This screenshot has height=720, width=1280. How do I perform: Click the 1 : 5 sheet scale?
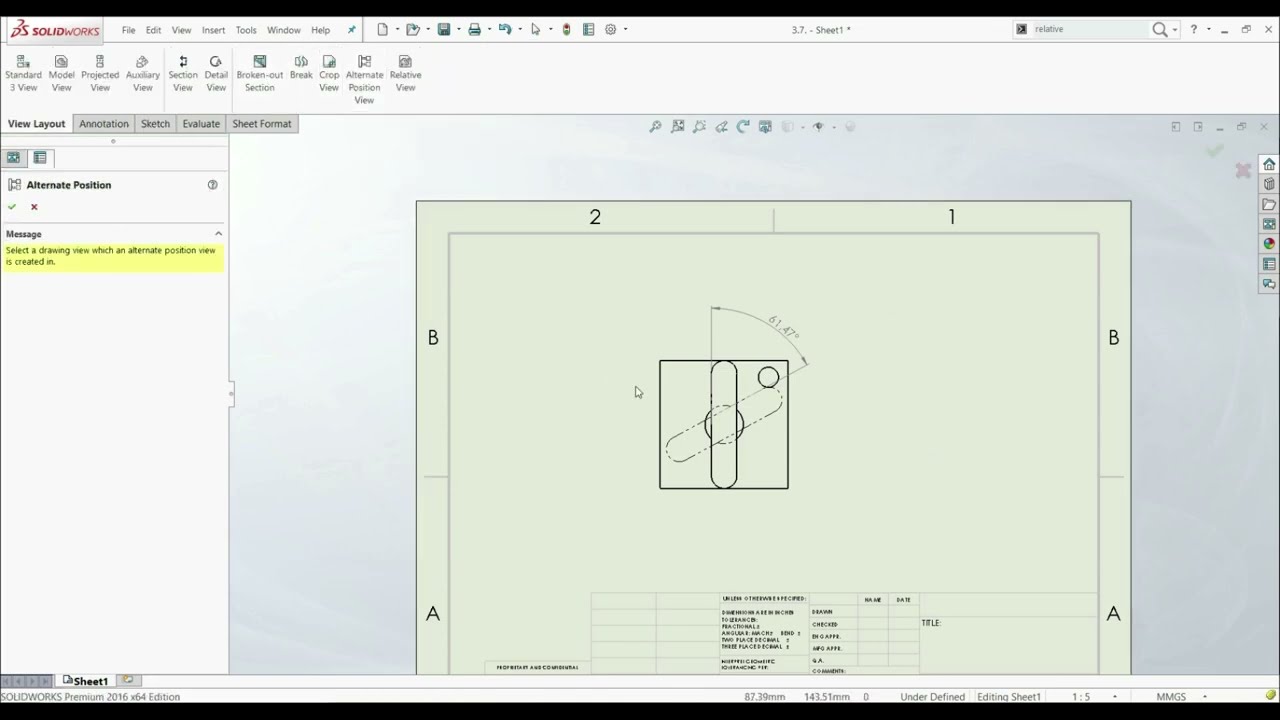click(1081, 697)
